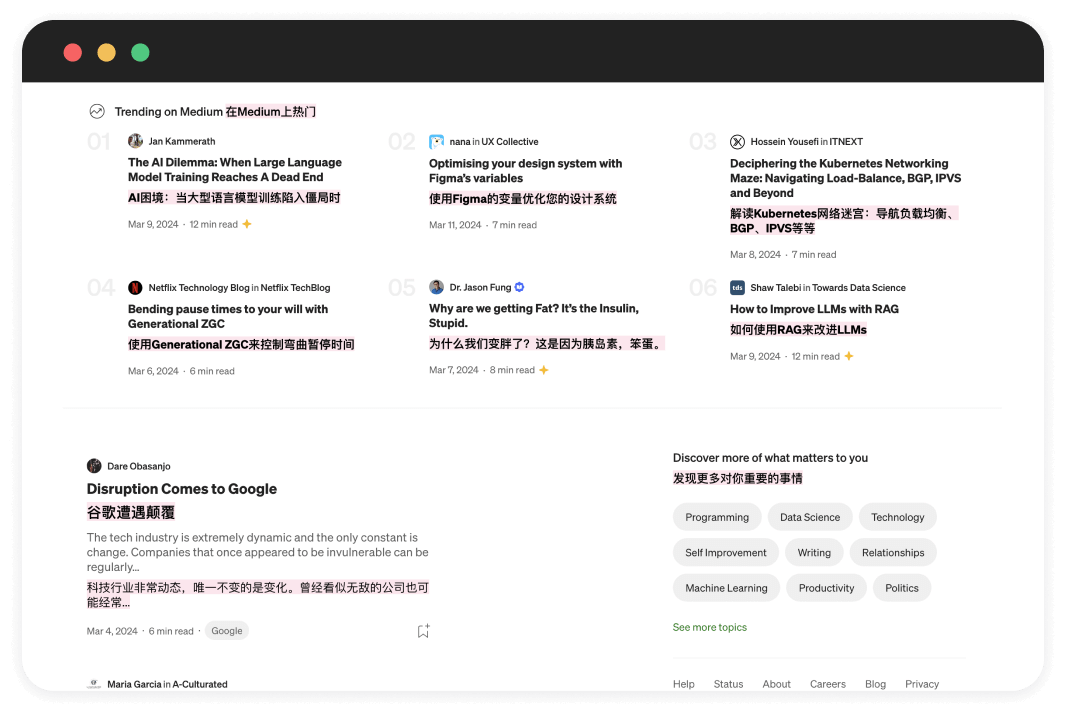Open the Help footer link

[x=684, y=684]
